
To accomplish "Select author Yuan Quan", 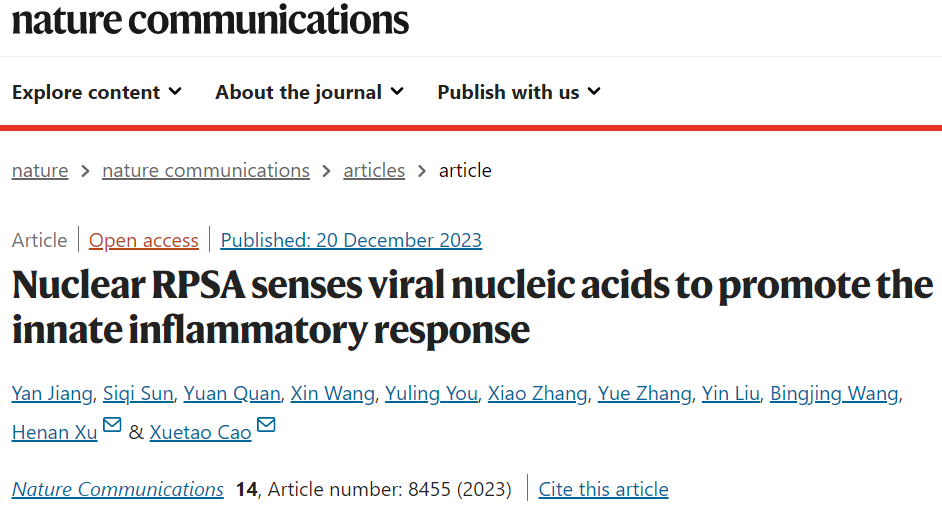I will click(232, 393).
